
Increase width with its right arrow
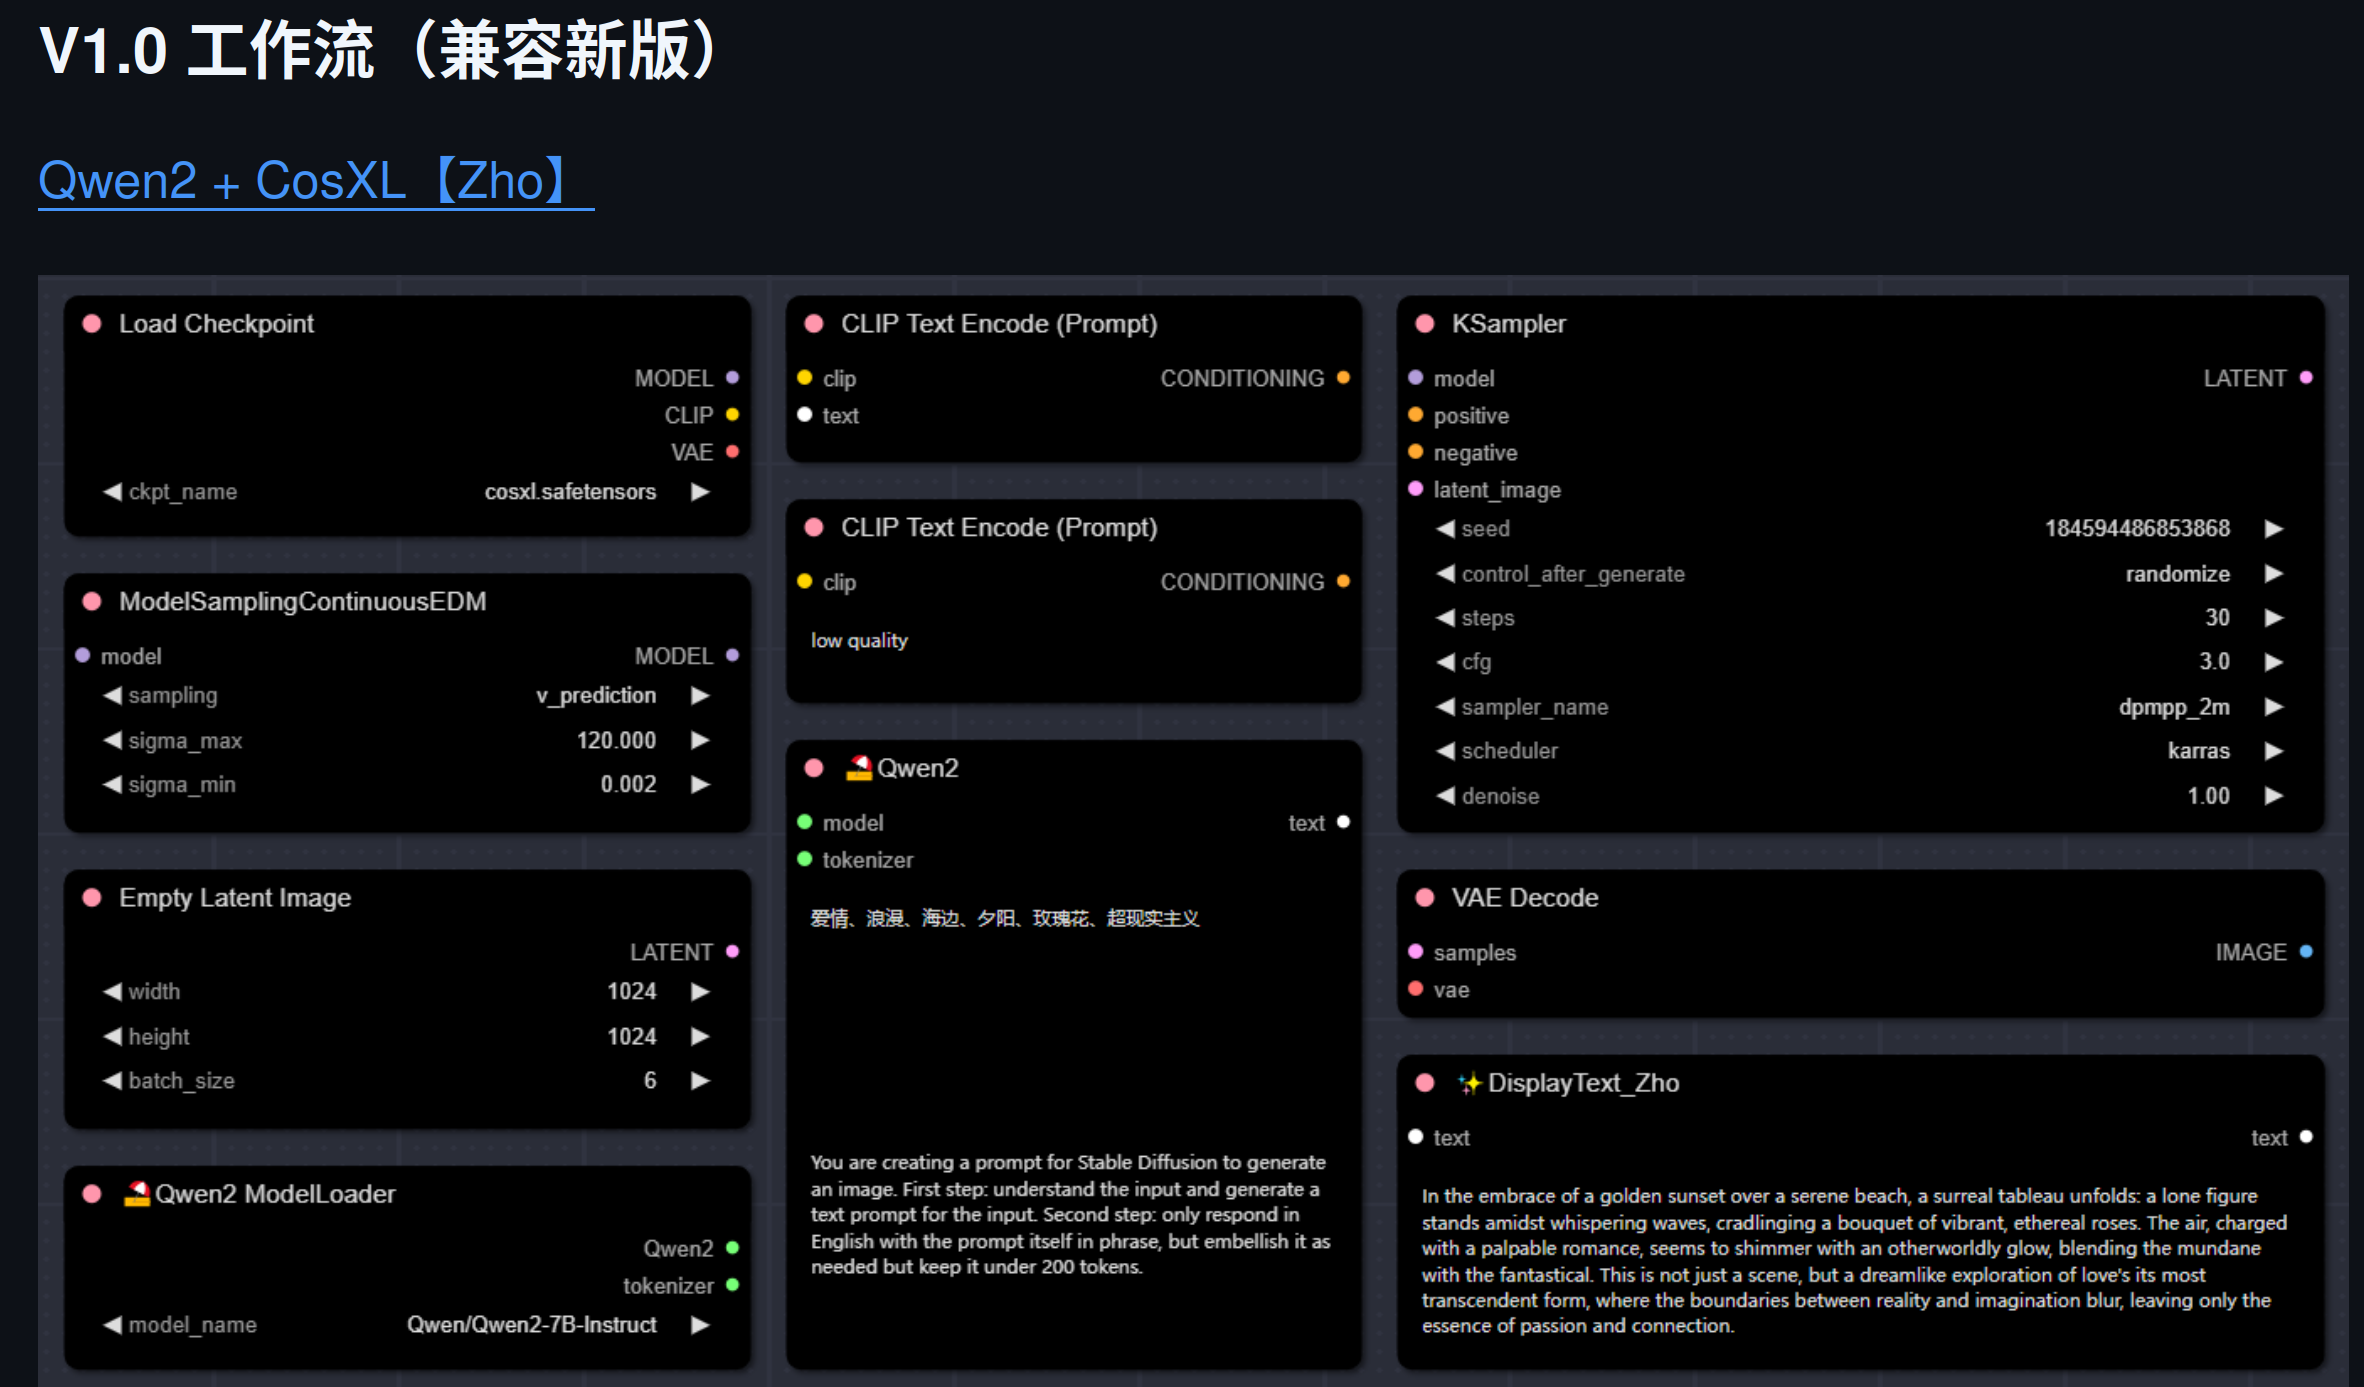click(x=701, y=991)
